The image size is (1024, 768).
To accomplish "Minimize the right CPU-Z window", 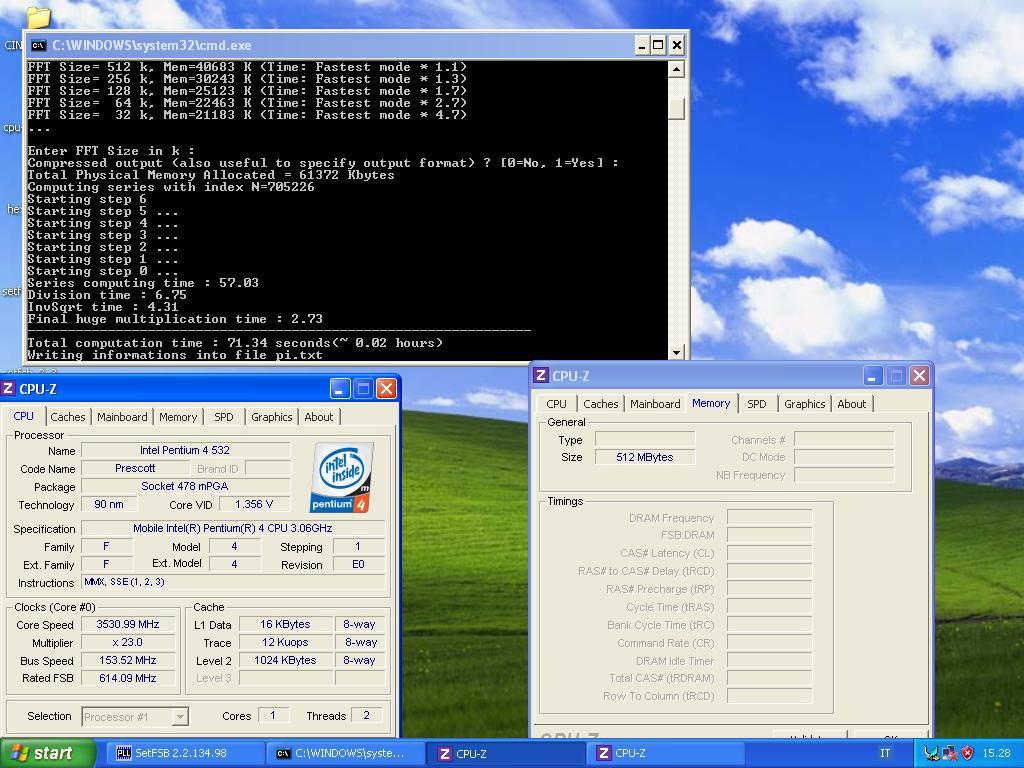I will click(872, 376).
